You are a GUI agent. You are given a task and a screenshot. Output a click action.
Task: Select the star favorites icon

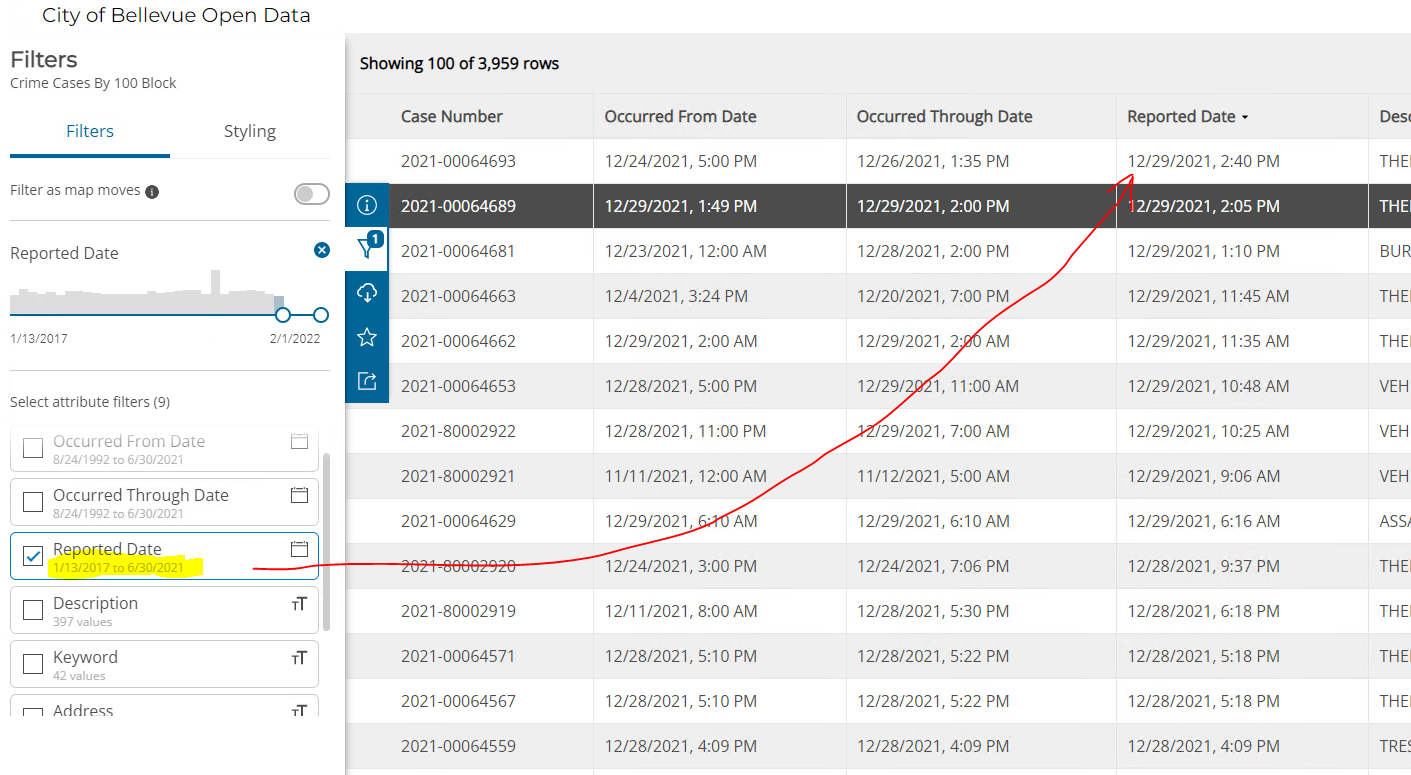367,336
